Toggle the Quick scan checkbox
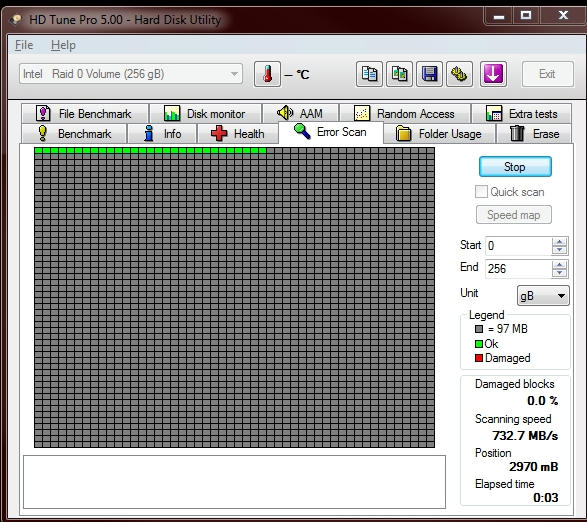Screen dimensions: 587x522 pos(481,192)
